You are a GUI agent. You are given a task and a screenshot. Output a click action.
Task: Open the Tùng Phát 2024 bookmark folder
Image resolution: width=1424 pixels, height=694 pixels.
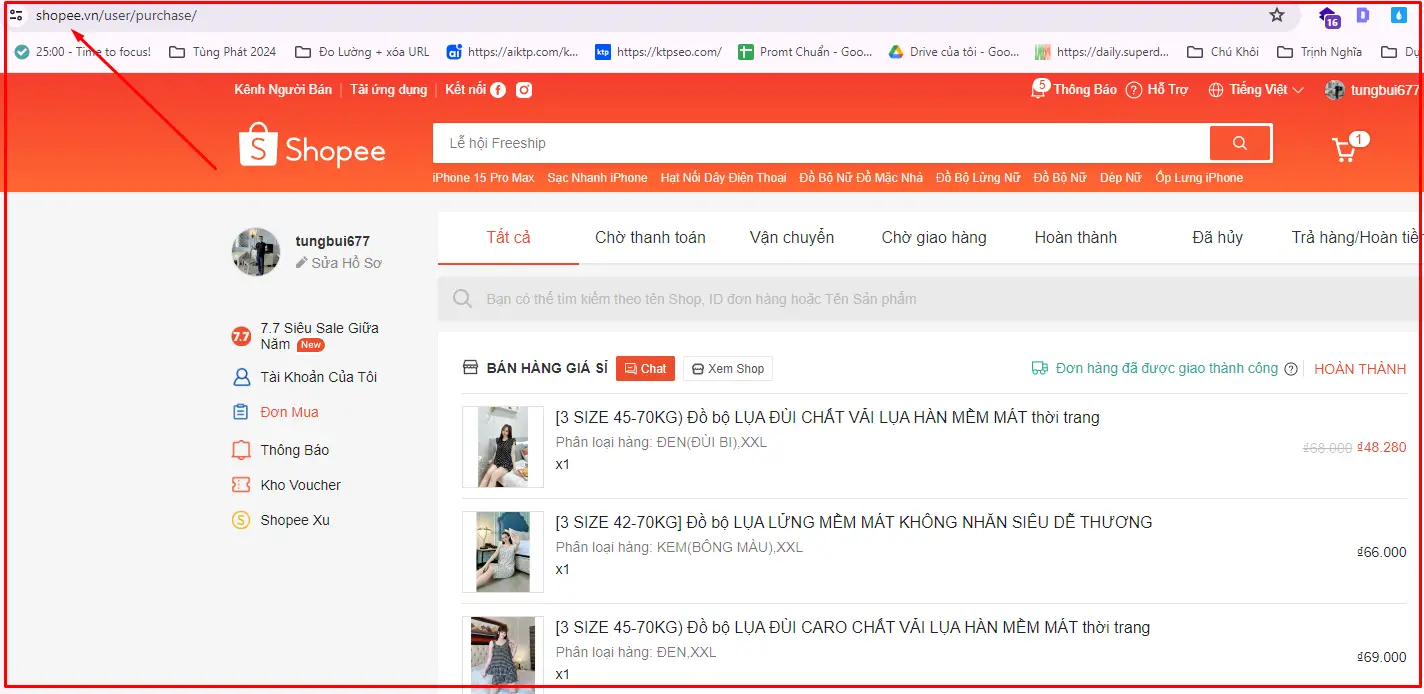point(223,52)
